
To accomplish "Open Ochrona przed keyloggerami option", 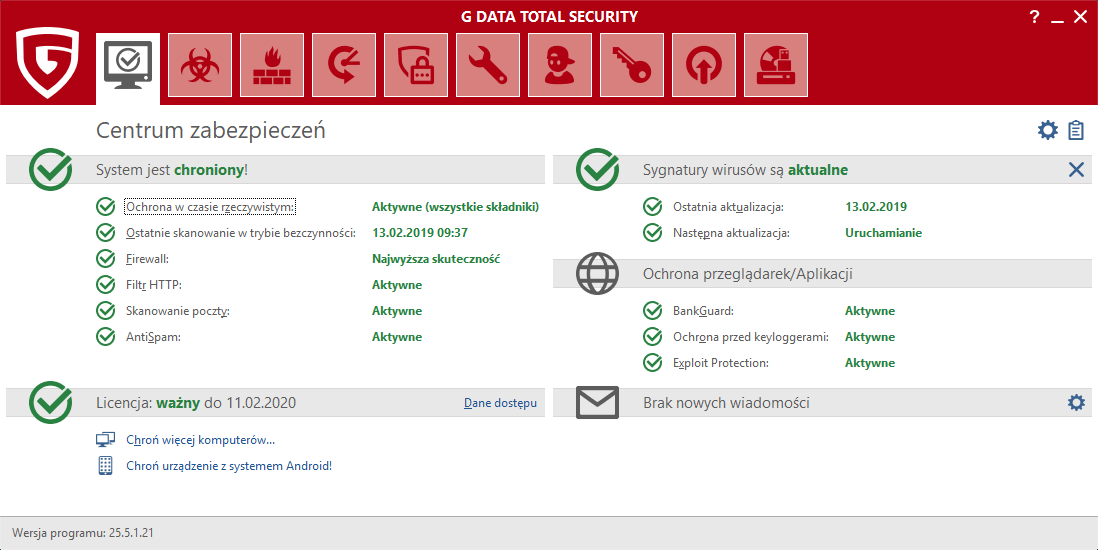I will [751, 336].
